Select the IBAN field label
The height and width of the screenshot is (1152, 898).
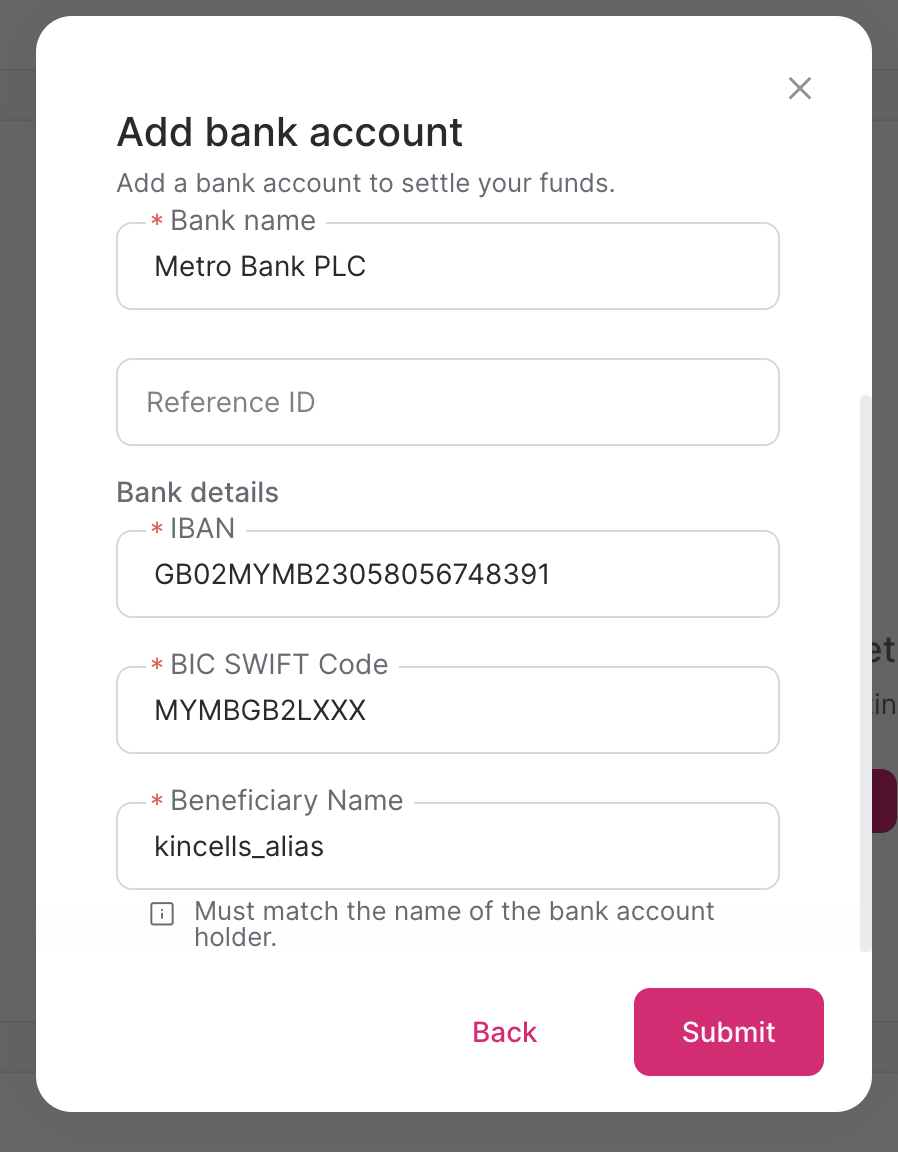(203, 529)
